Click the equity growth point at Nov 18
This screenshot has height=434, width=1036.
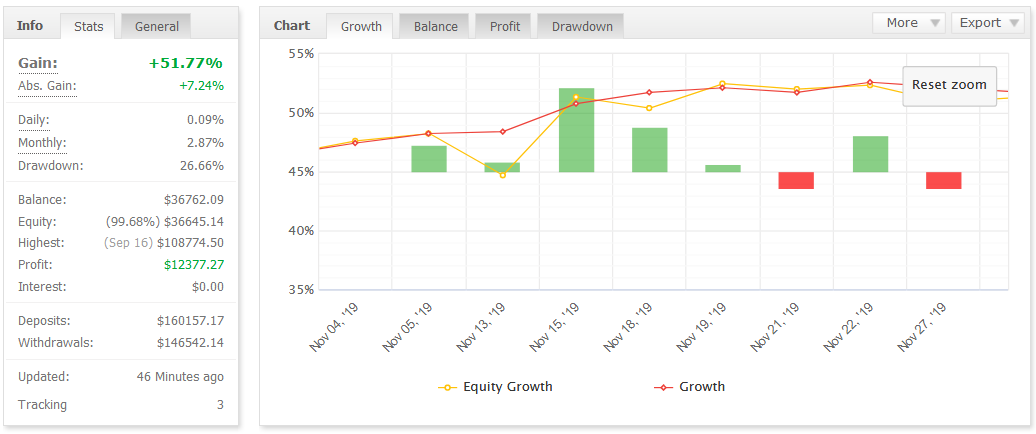649,108
